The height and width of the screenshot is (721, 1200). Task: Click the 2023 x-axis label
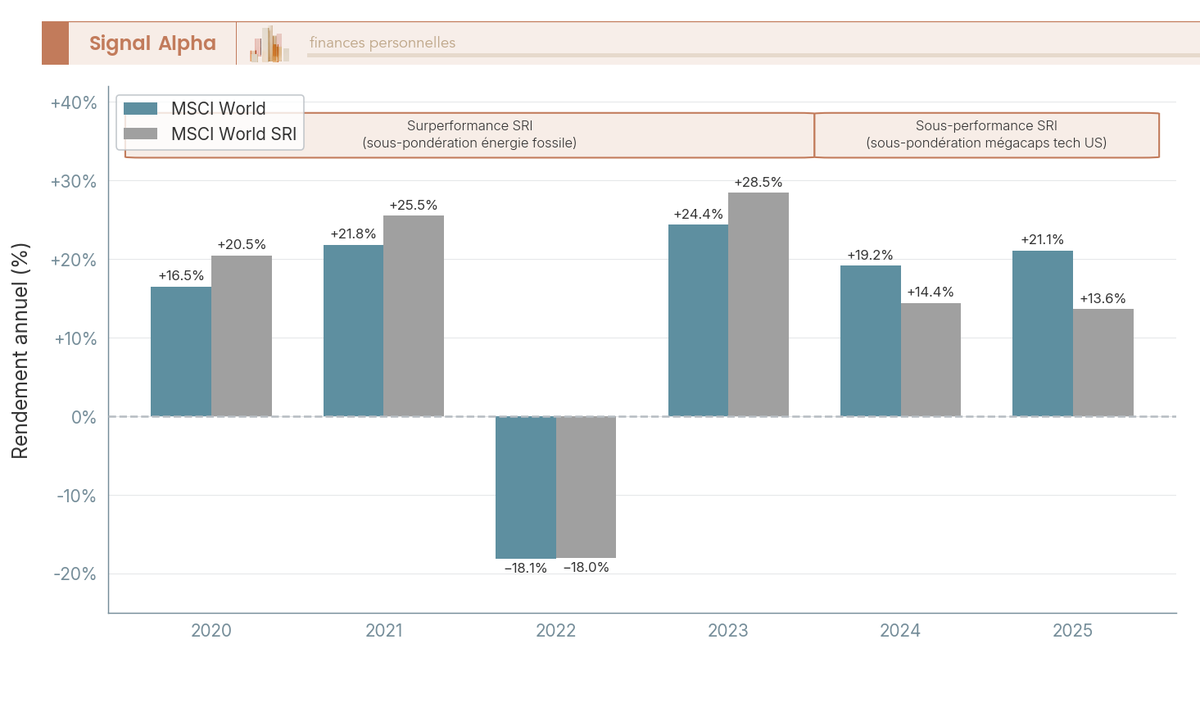(x=728, y=631)
